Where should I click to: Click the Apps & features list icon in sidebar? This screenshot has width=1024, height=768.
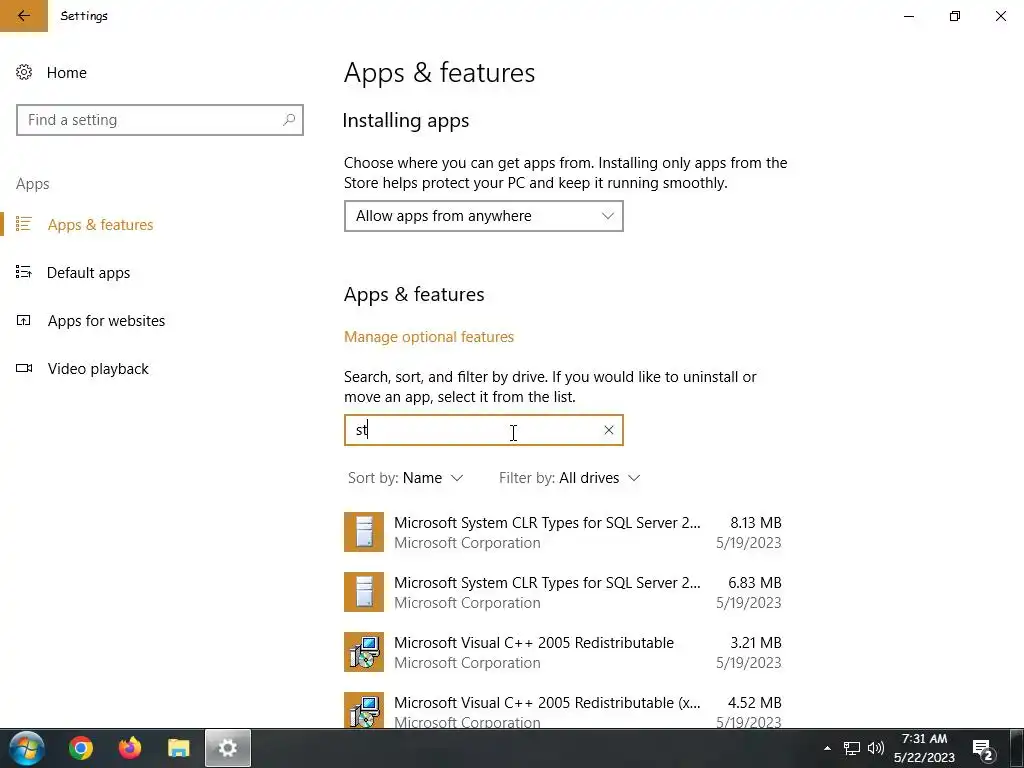[x=24, y=224]
